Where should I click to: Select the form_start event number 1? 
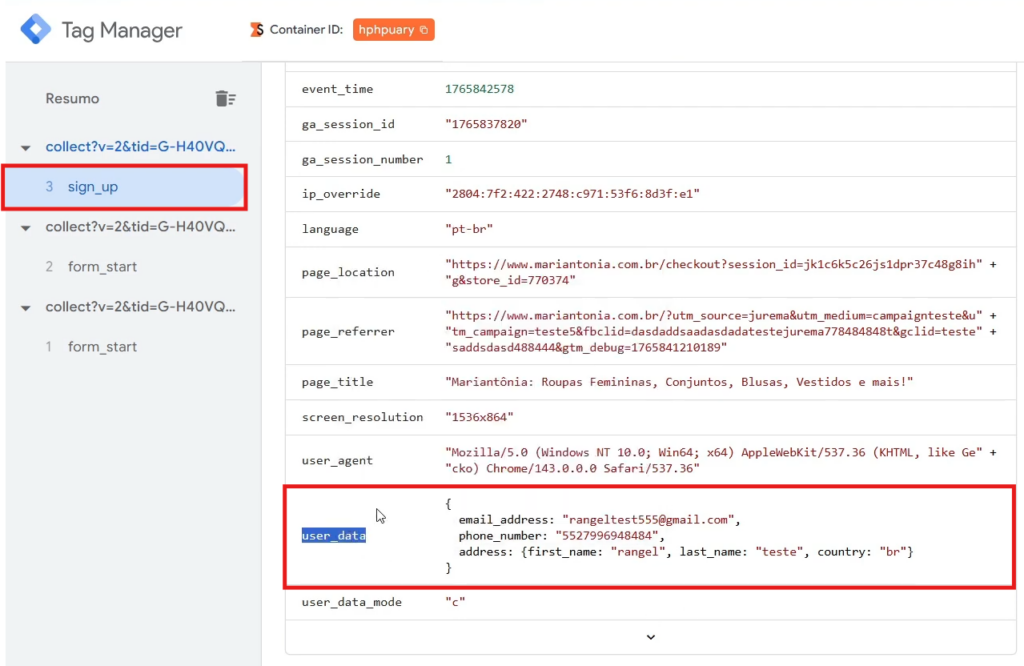click(102, 347)
